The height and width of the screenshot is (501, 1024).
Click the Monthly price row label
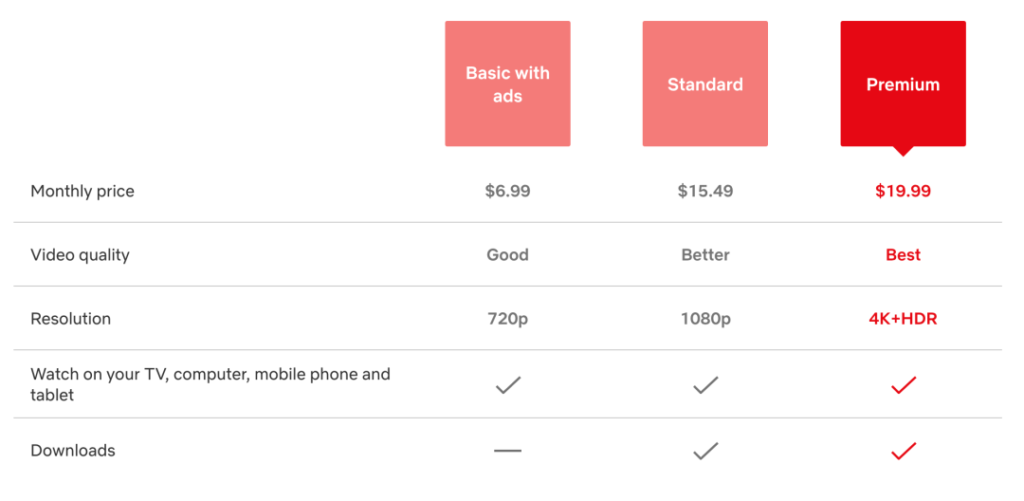click(x=82, y=191)
